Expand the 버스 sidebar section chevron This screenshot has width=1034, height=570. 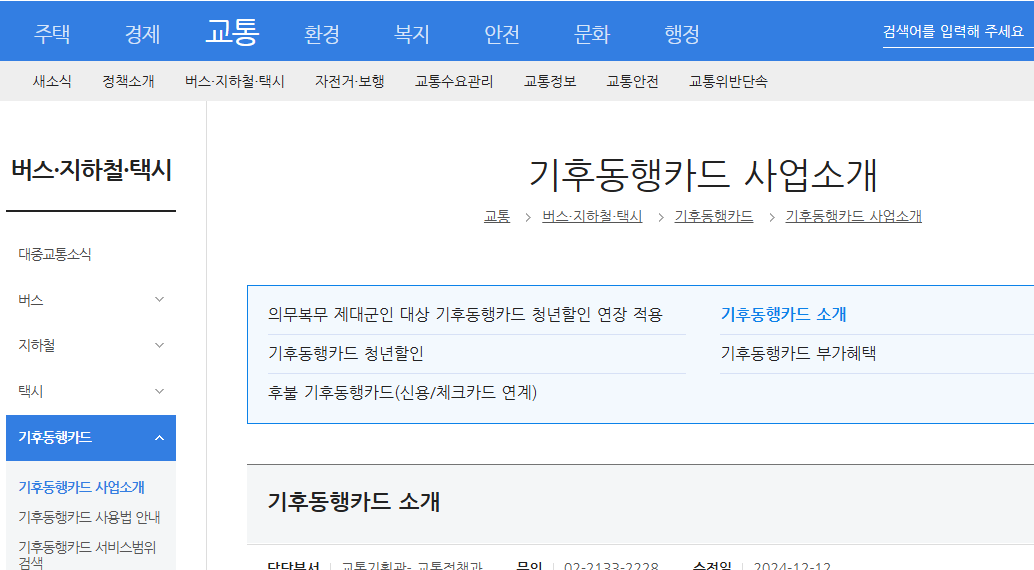159,300
